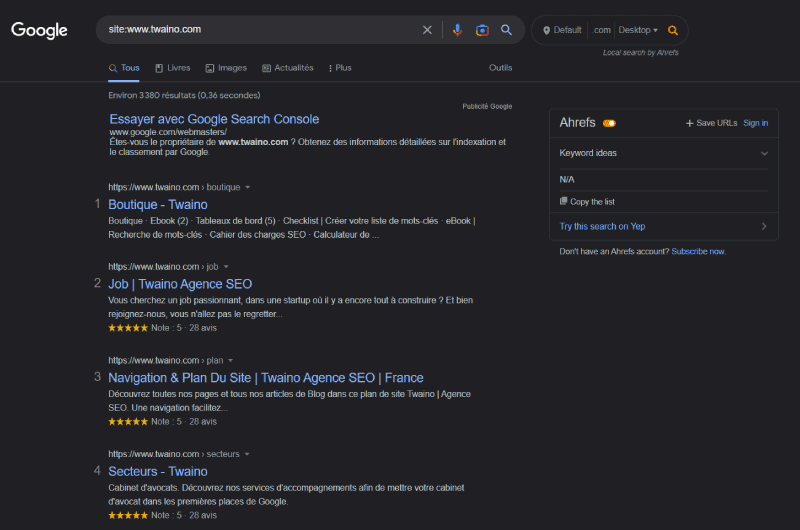Click the star rating under Job result
Screen dimensions: 800x530
coord(128,328)
